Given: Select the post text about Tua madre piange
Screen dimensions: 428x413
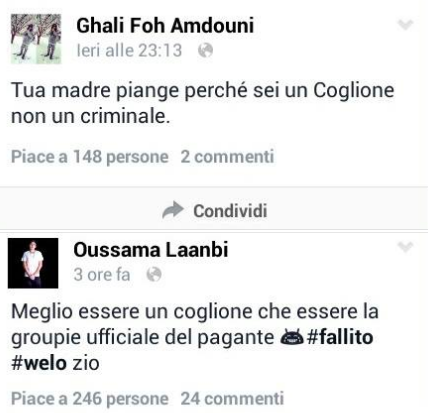Looking at the screenshot, I should click(x=203, y=103).
